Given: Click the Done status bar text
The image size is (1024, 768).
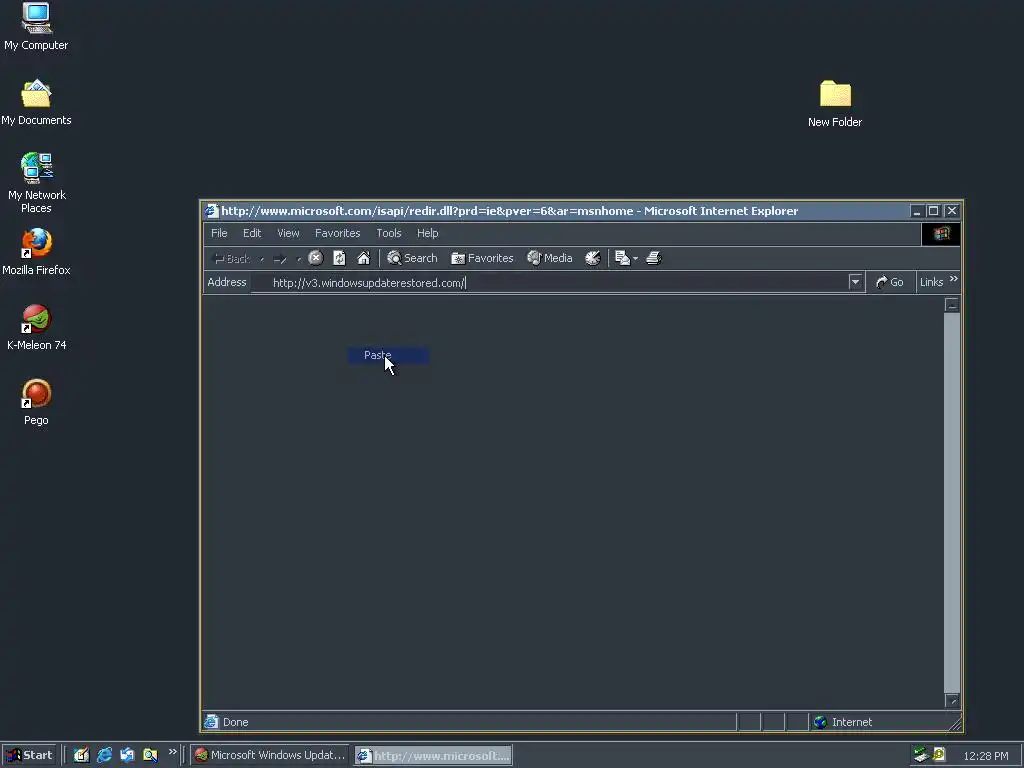Looking at the screenshot, I should coord(235,722).
